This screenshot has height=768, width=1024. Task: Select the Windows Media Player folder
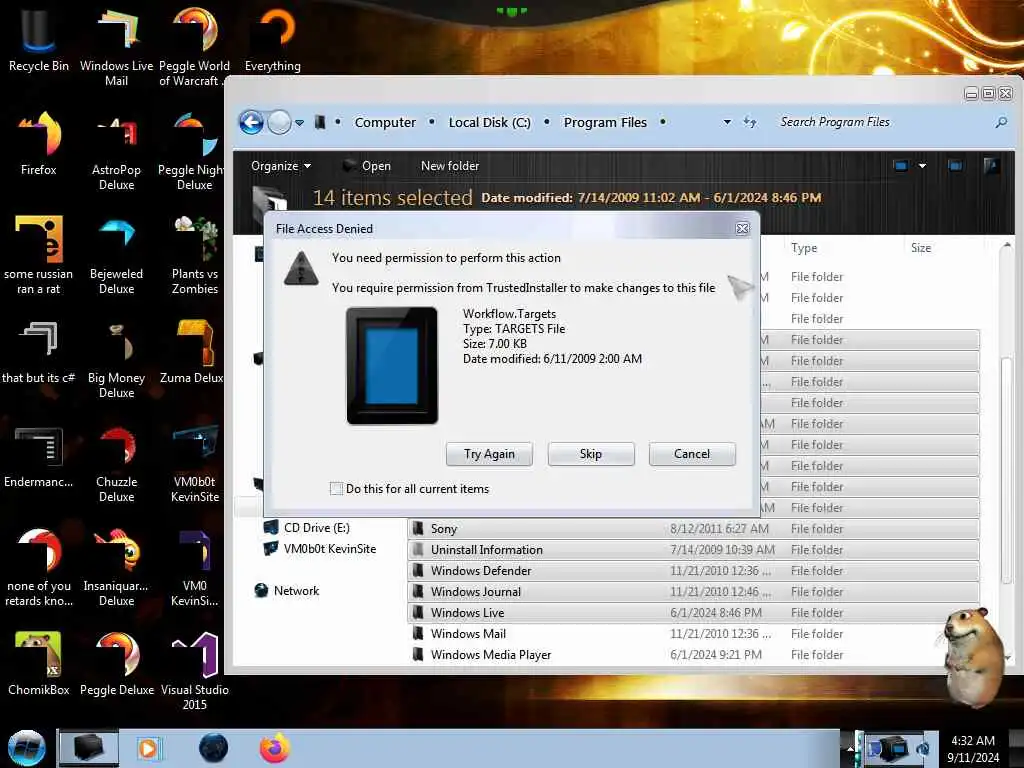point(693,654)
